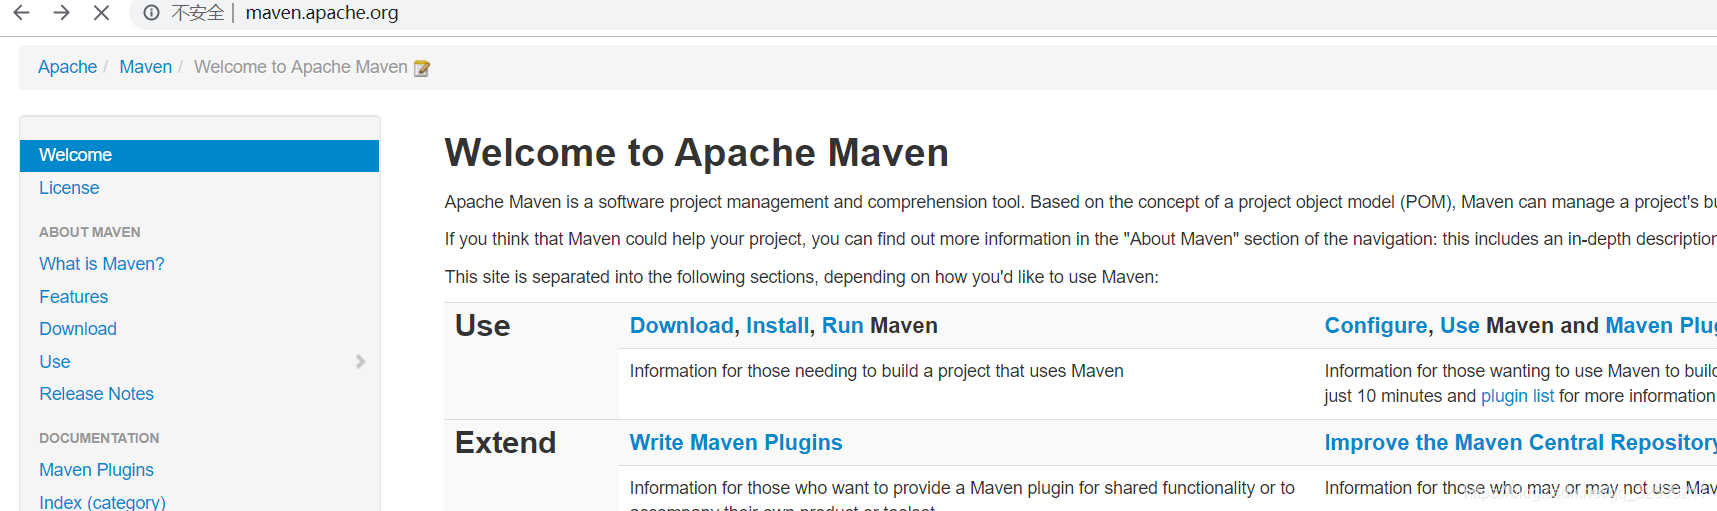Open the Download sidebar link

click(78, 329)
